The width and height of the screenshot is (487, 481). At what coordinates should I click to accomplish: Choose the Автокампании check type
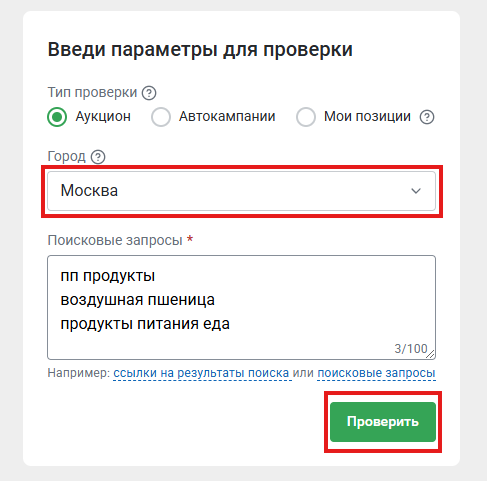(161, 117)
